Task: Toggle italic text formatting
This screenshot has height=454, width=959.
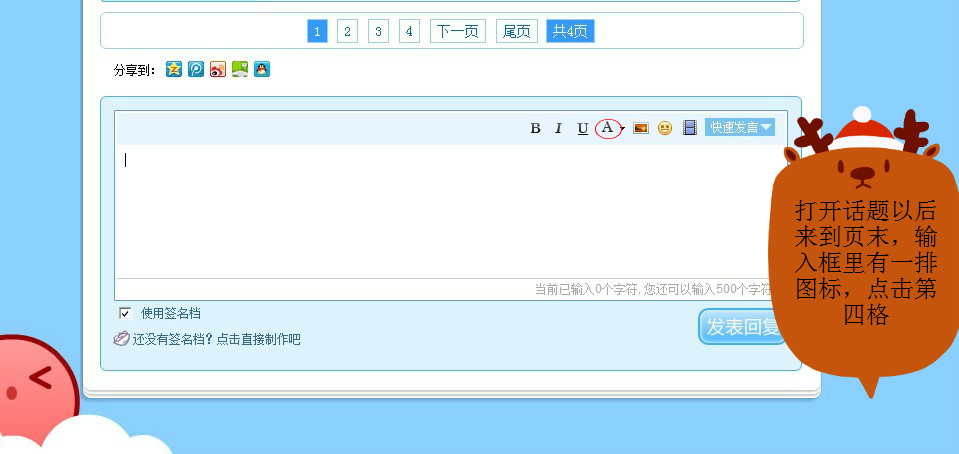Action: pos(558,128)
